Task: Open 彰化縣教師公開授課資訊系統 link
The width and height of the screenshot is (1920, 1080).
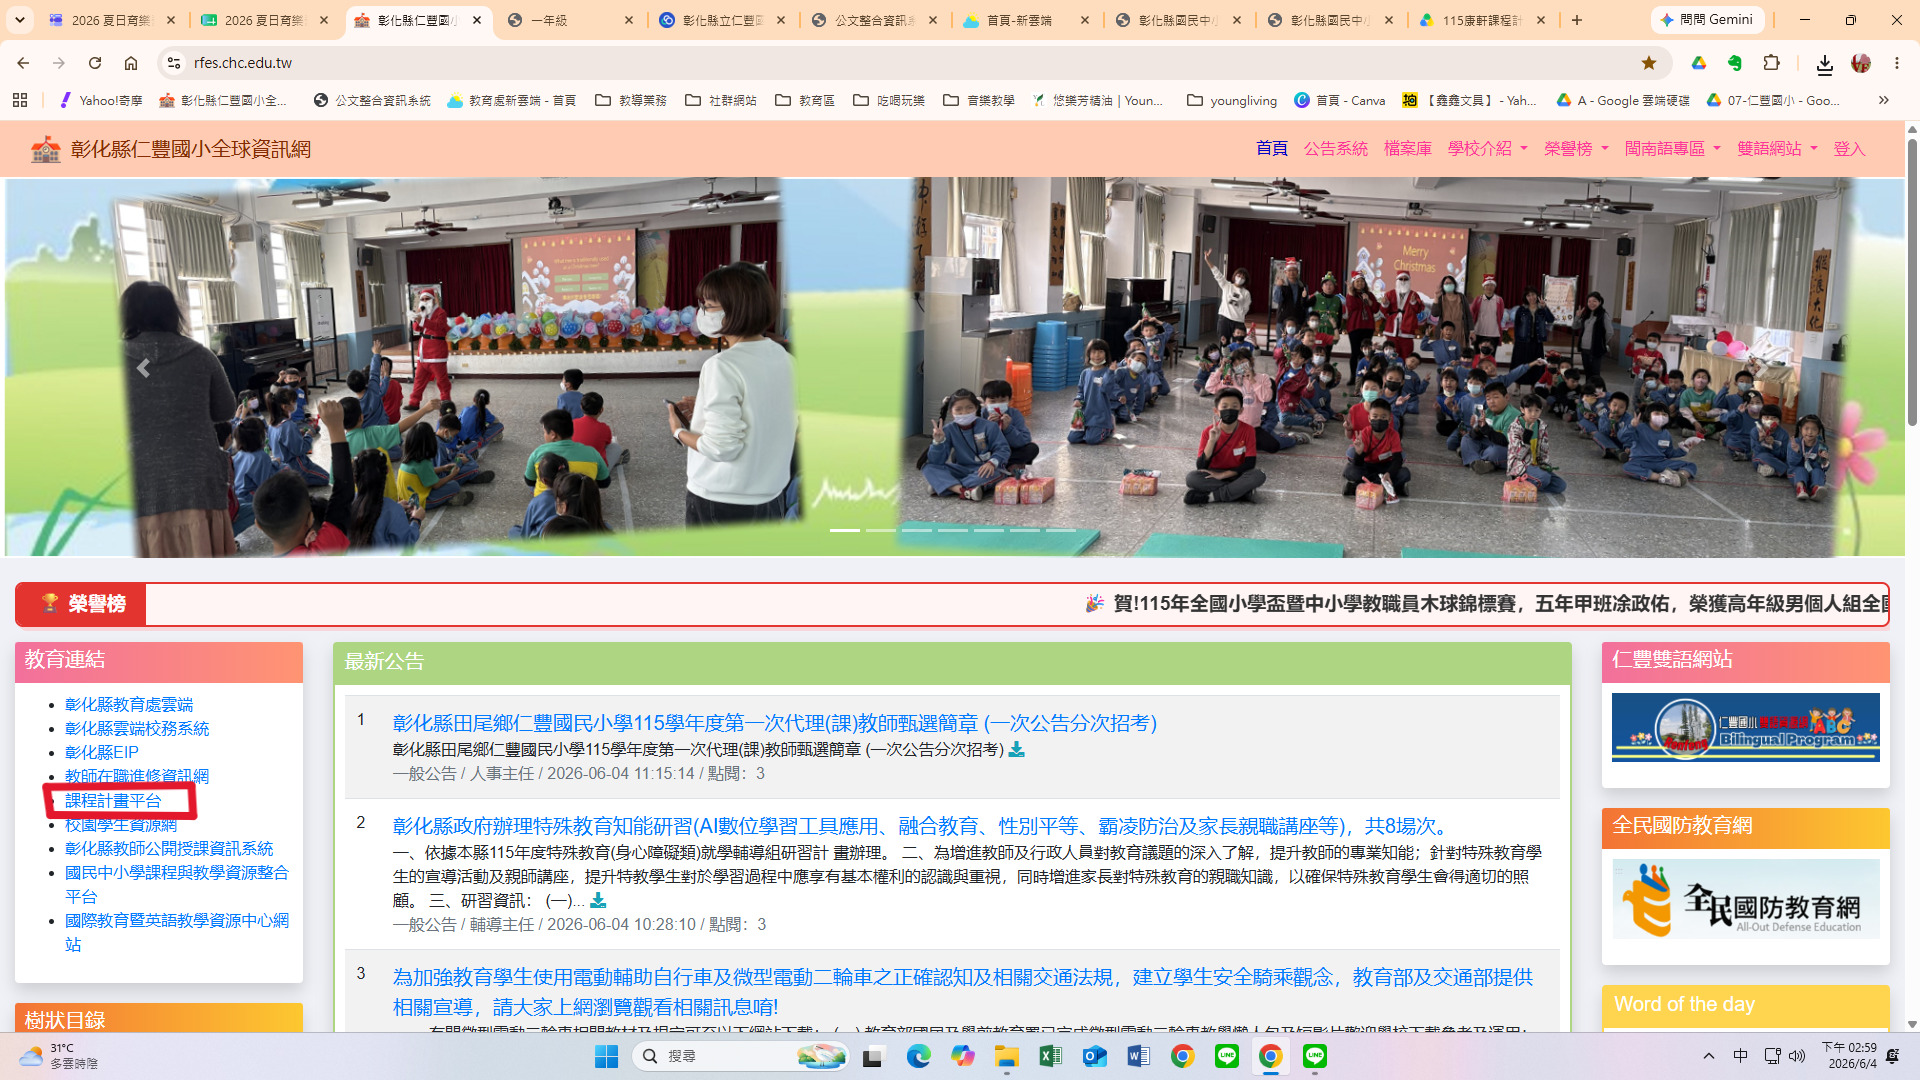Action: tap(169, 849)
